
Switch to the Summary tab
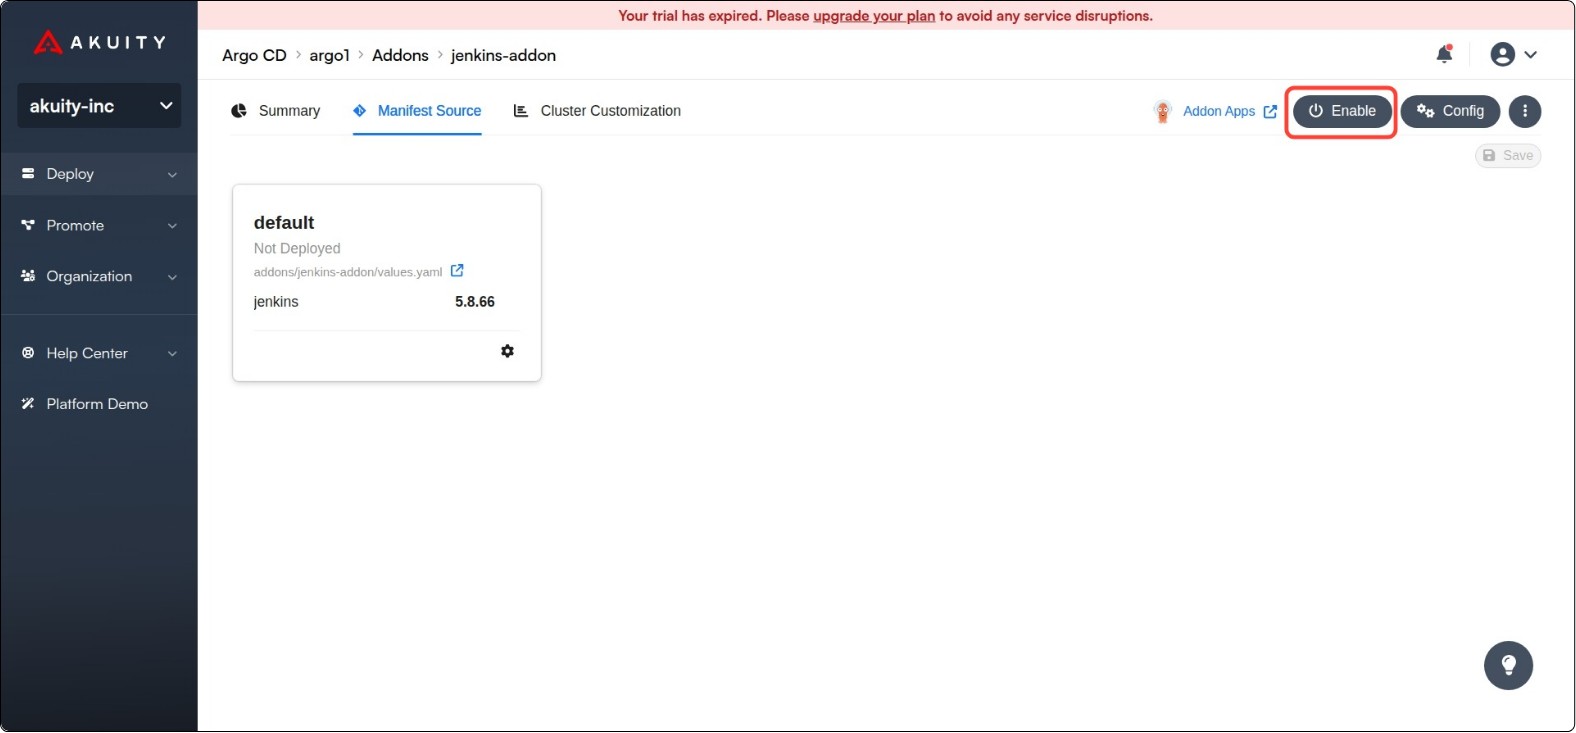276,111
